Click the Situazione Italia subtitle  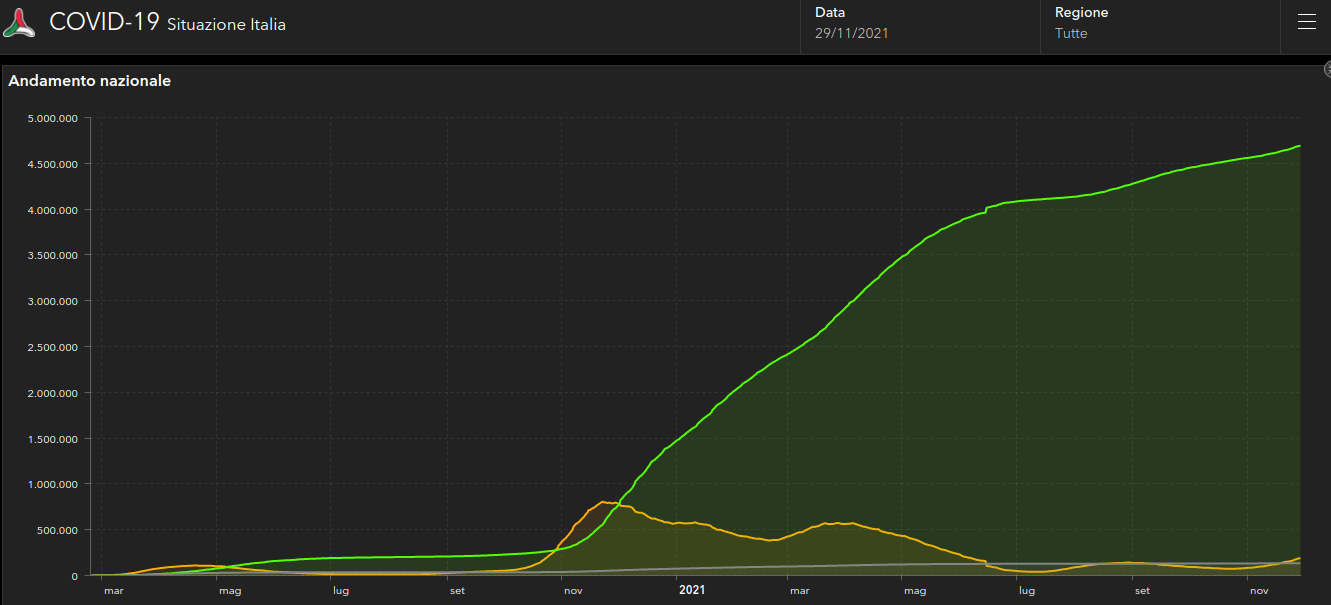(x=226, y=24)
